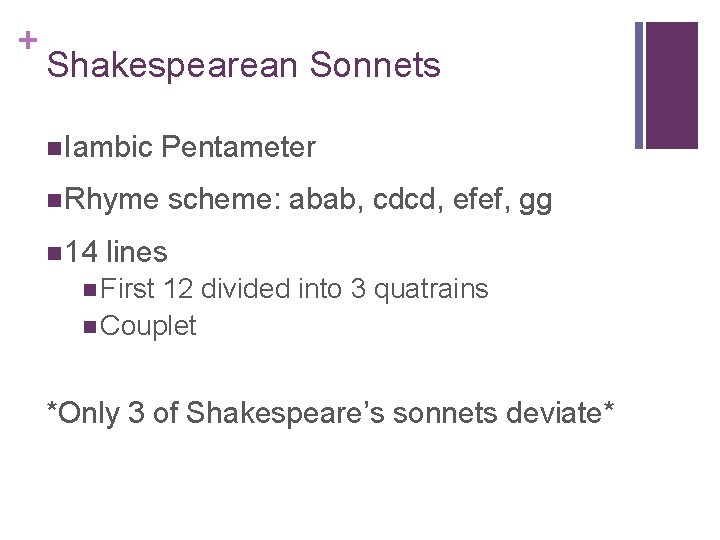Screen dimensions: 720x540
Task: Click the bullet before 14 lines
Action: point(53,252)
